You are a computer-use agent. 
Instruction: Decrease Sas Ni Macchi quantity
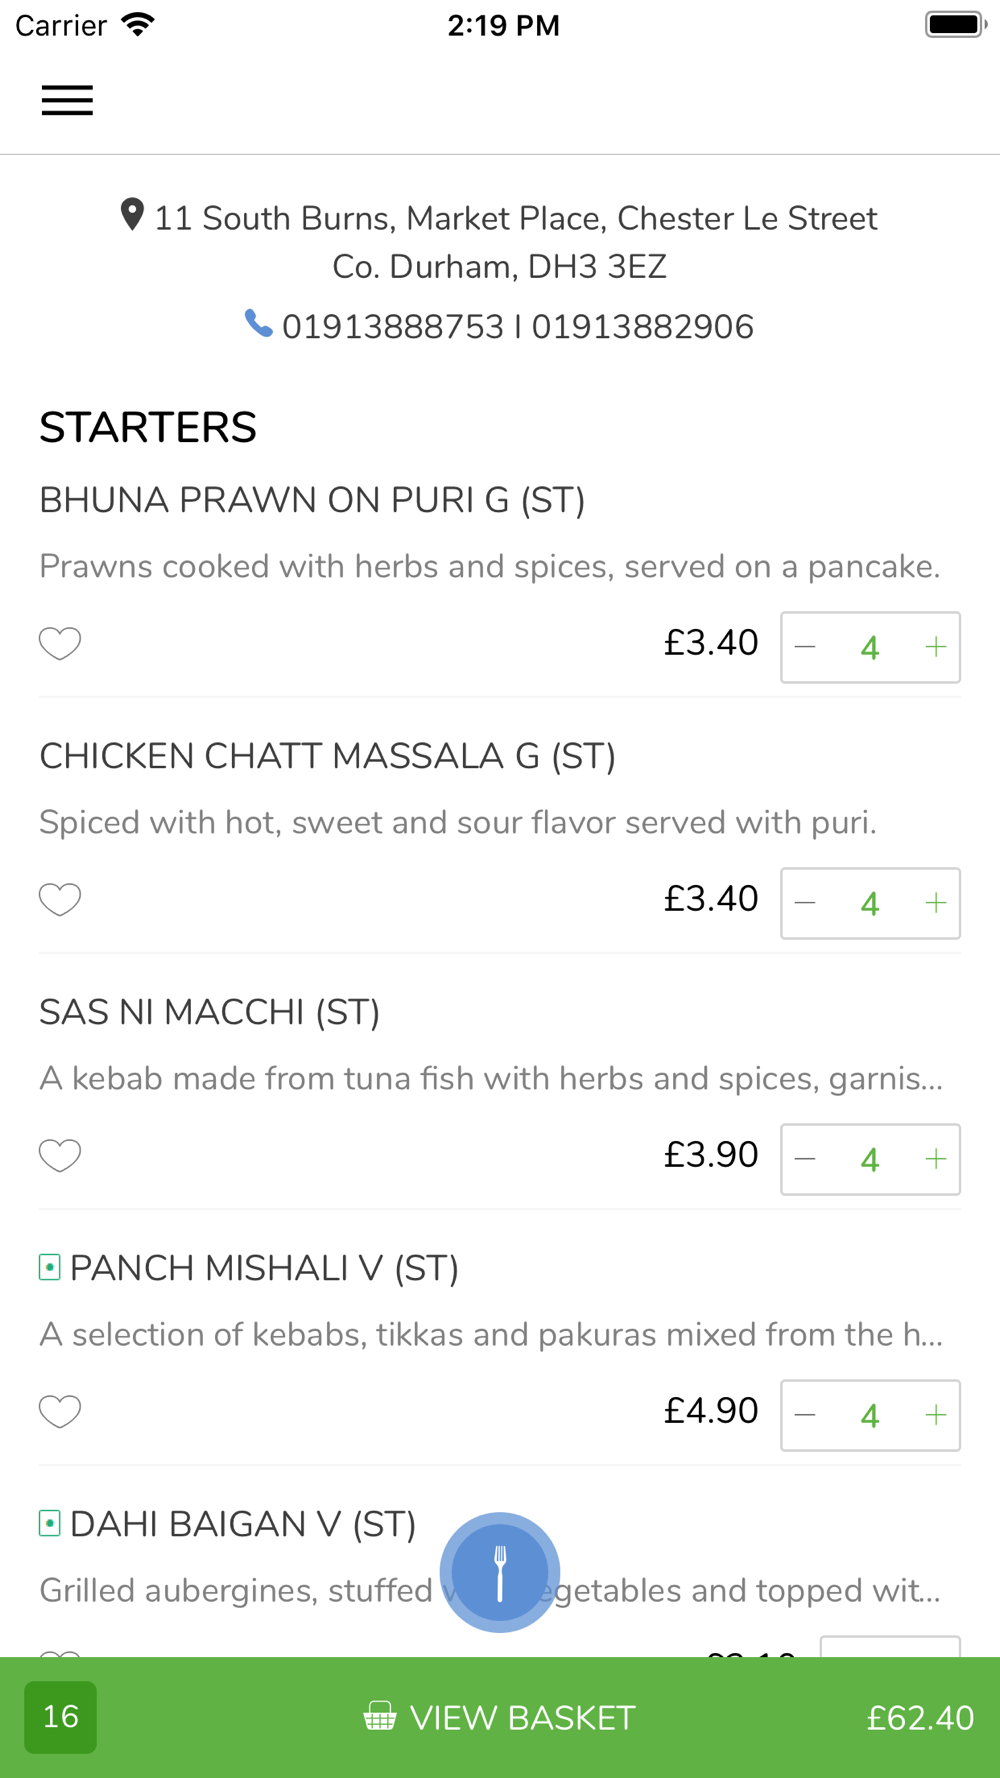806,1159
